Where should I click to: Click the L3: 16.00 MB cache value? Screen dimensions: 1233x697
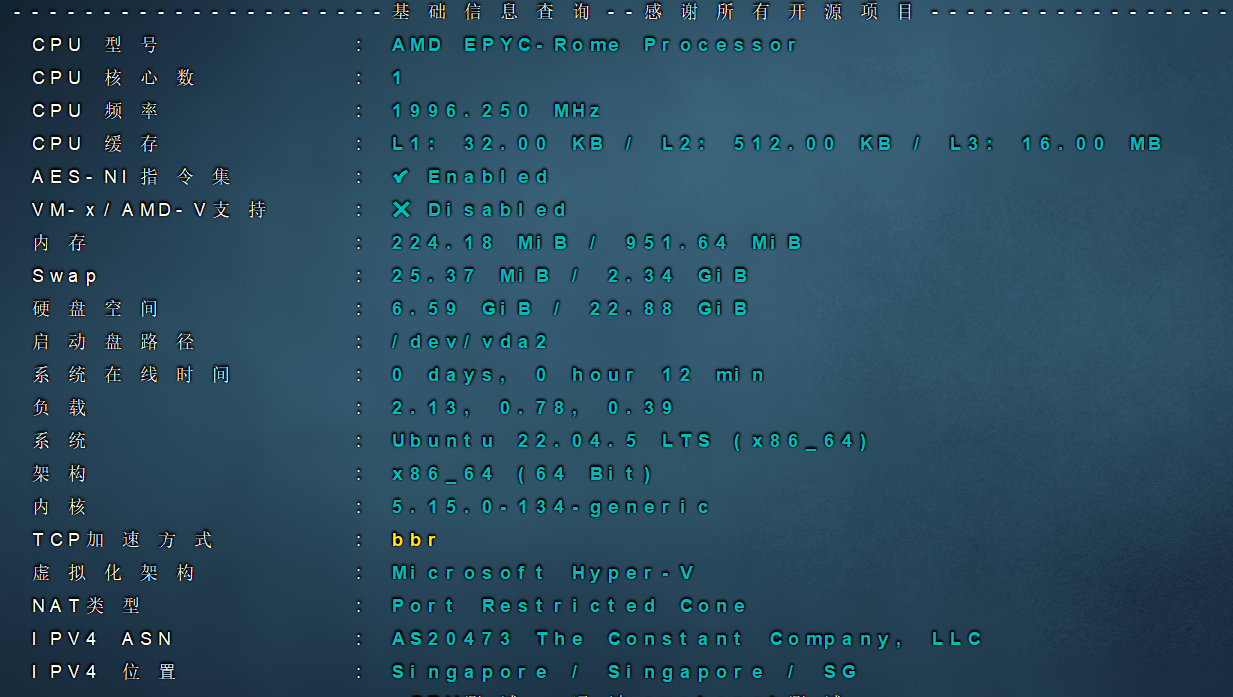(x=1055, y=144)
